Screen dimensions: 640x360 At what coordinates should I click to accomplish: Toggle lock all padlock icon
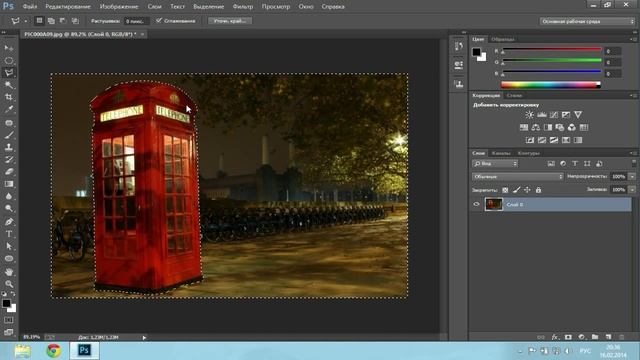tap(538, 190)
